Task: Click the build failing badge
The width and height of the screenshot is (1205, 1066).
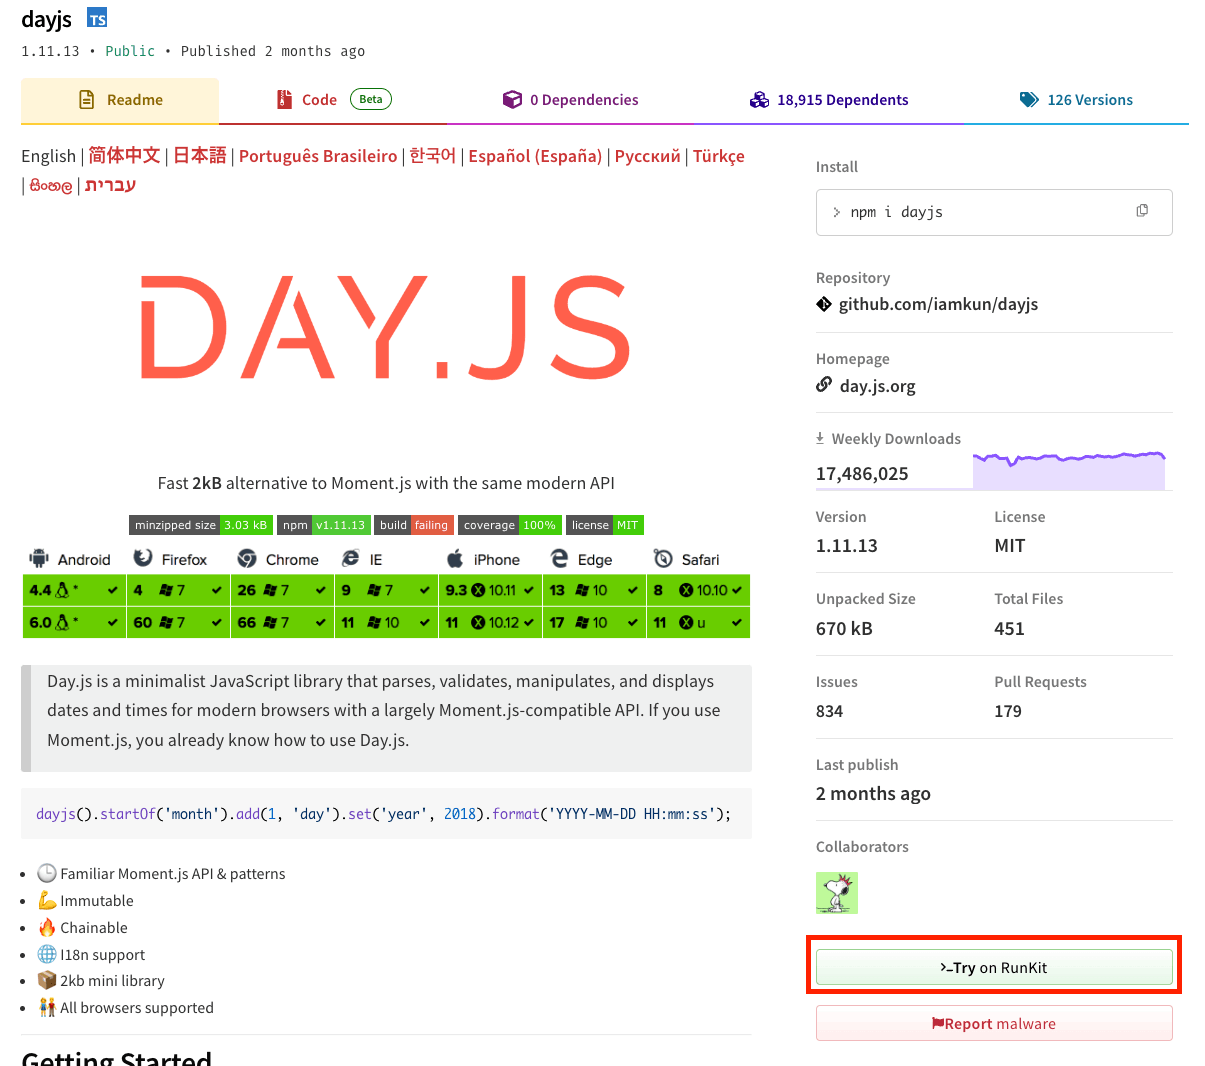Action: pyautogui.click(x=415, y=525)
